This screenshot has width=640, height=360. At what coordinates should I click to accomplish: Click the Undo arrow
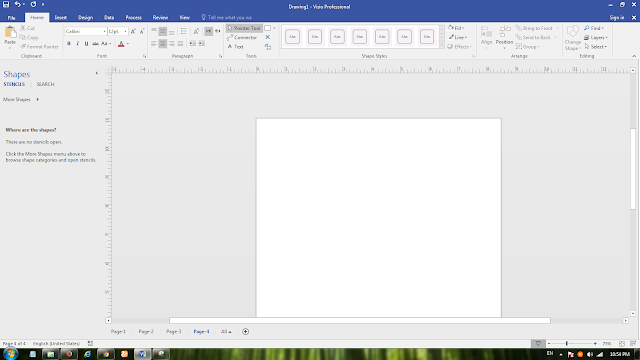[x=18, y=4]
